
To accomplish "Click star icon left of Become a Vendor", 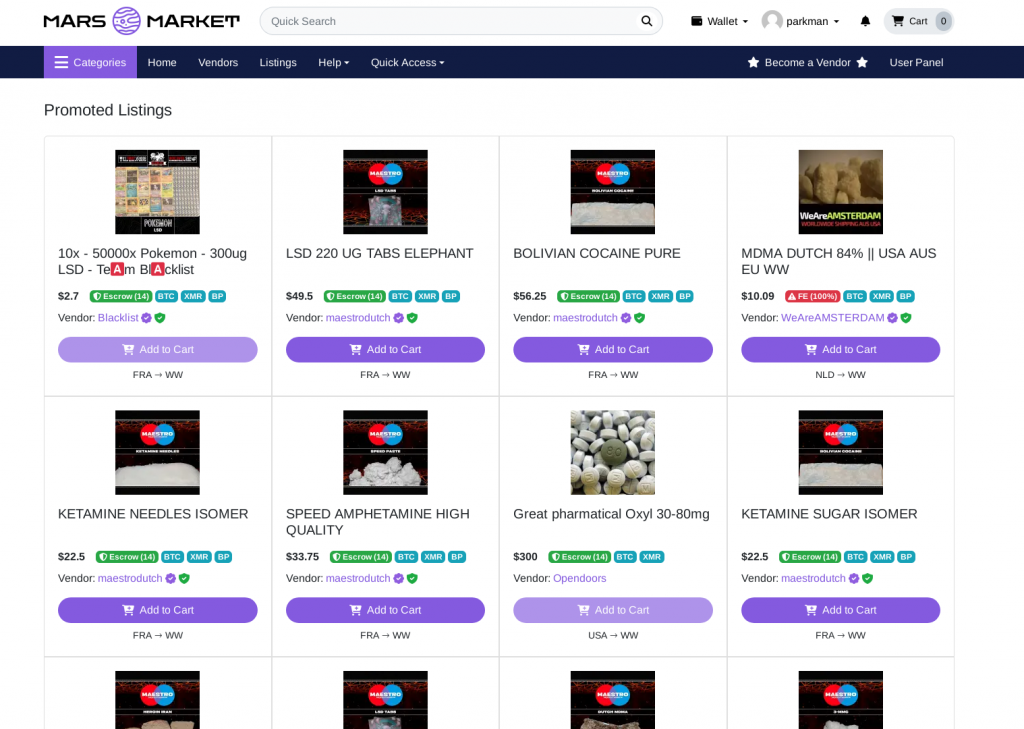I will 753,62.
